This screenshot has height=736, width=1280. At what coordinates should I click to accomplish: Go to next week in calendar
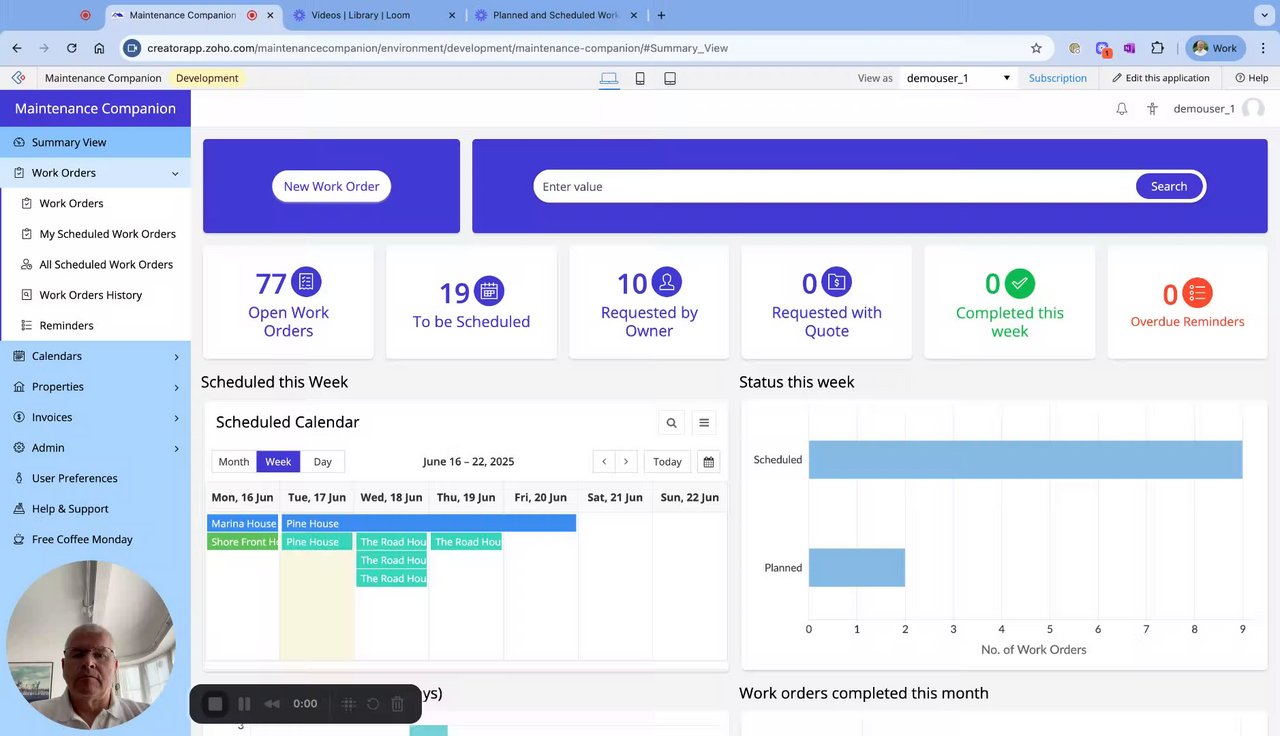pos(626,462)
